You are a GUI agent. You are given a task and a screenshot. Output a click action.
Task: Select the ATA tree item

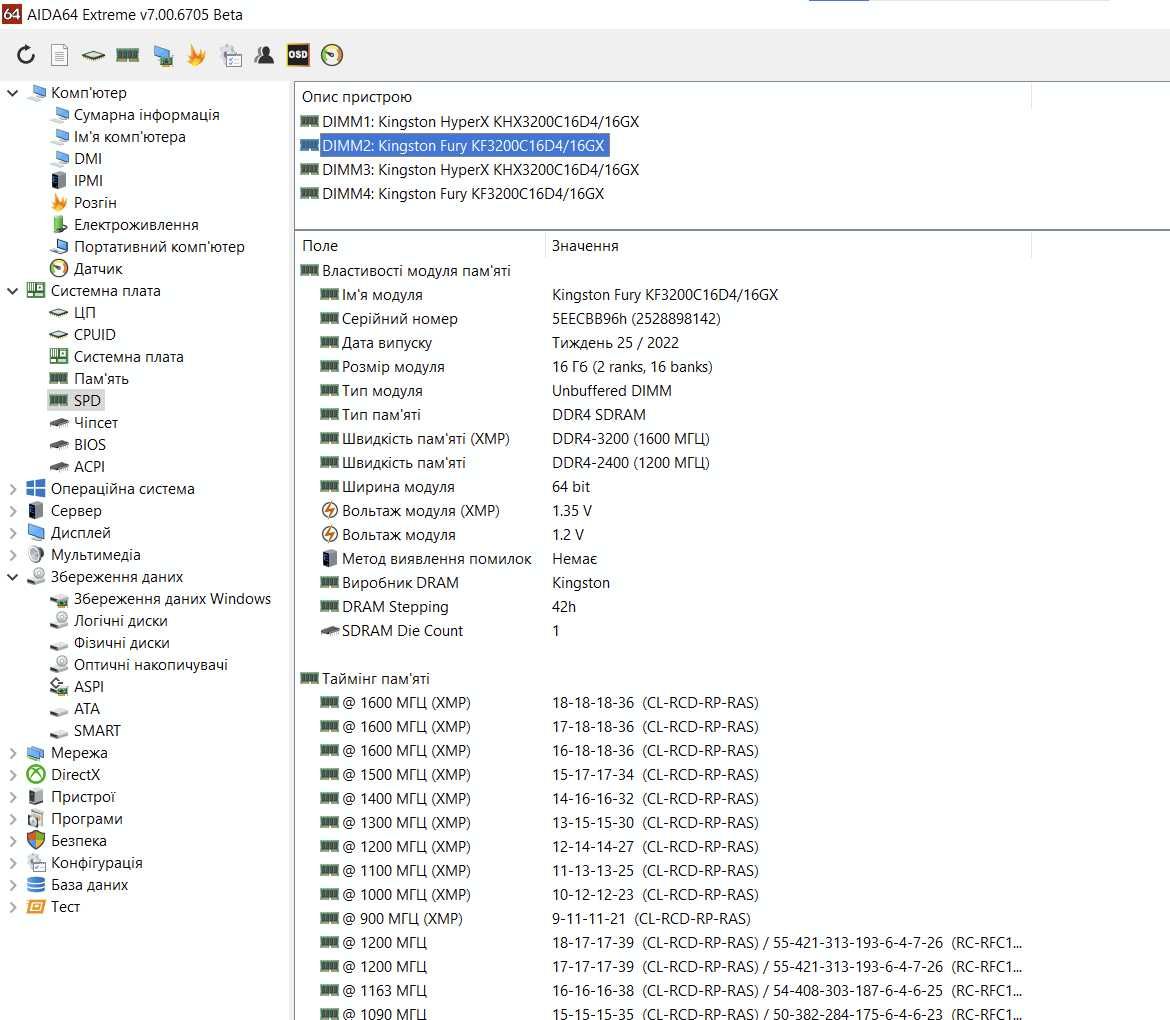click(87, 709)
